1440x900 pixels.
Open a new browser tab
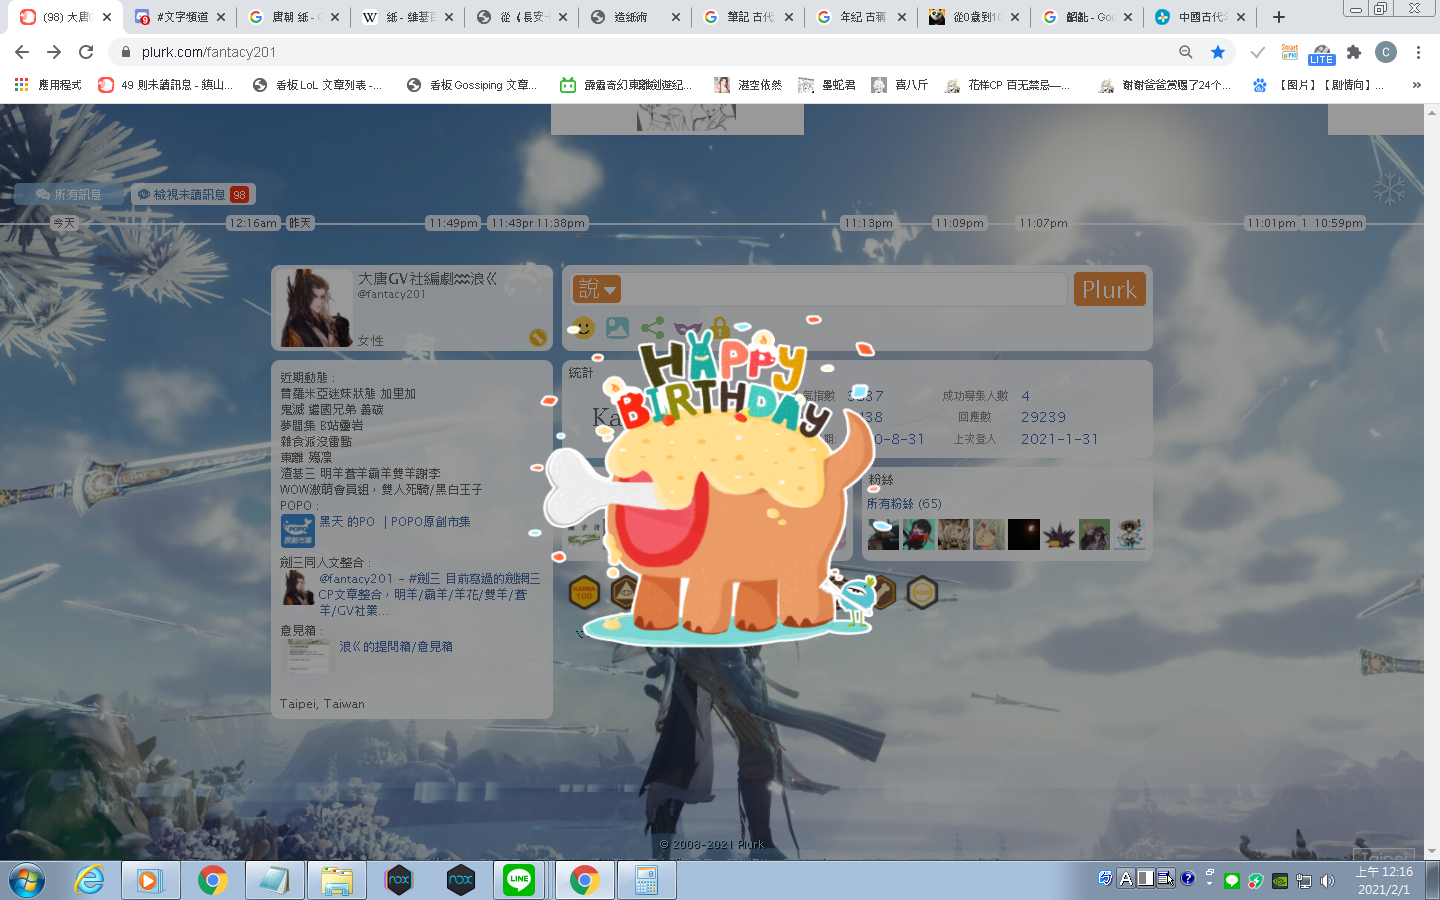point(1278,17)
